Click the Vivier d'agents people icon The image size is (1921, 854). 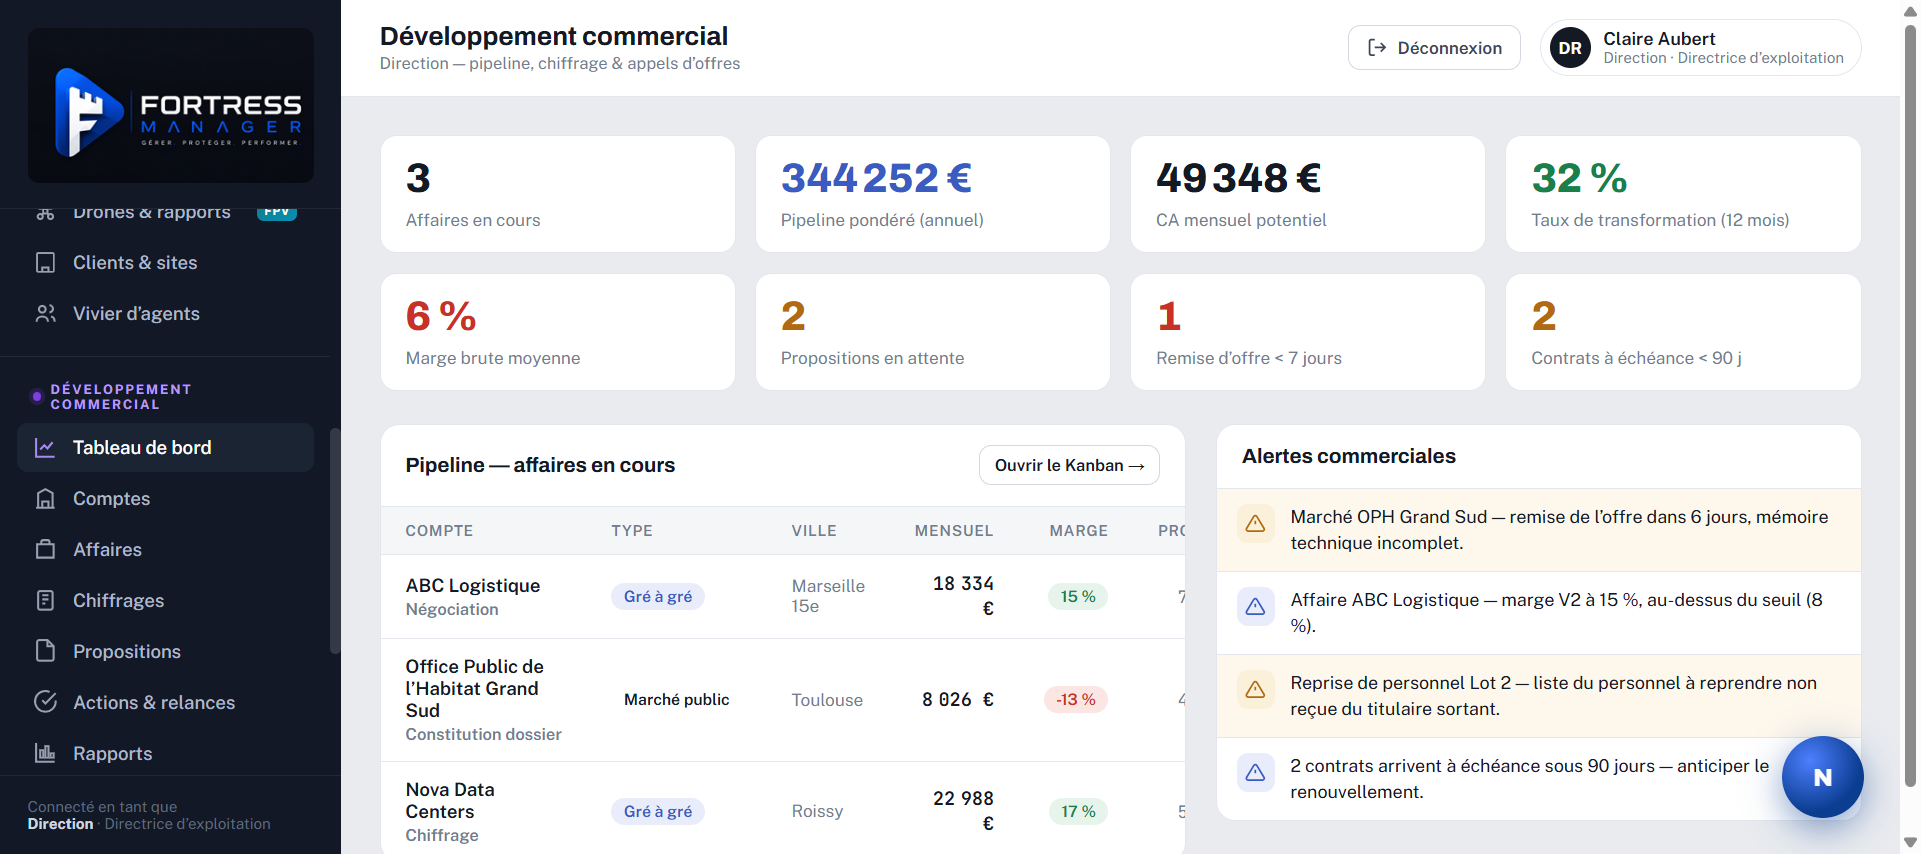point(45,314)
